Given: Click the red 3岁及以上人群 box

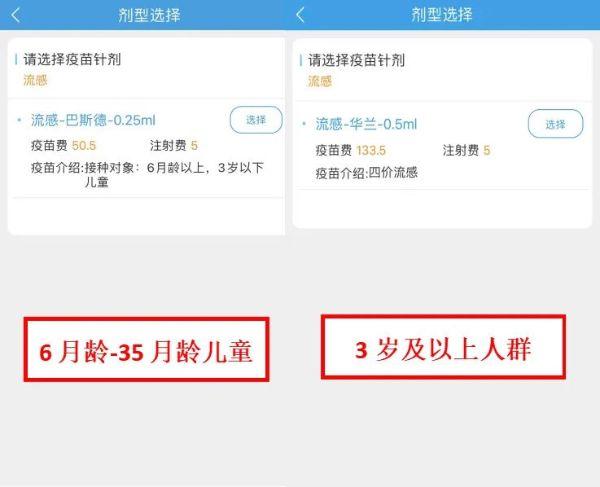Looking at the screenshot, I should pos(443,347).
